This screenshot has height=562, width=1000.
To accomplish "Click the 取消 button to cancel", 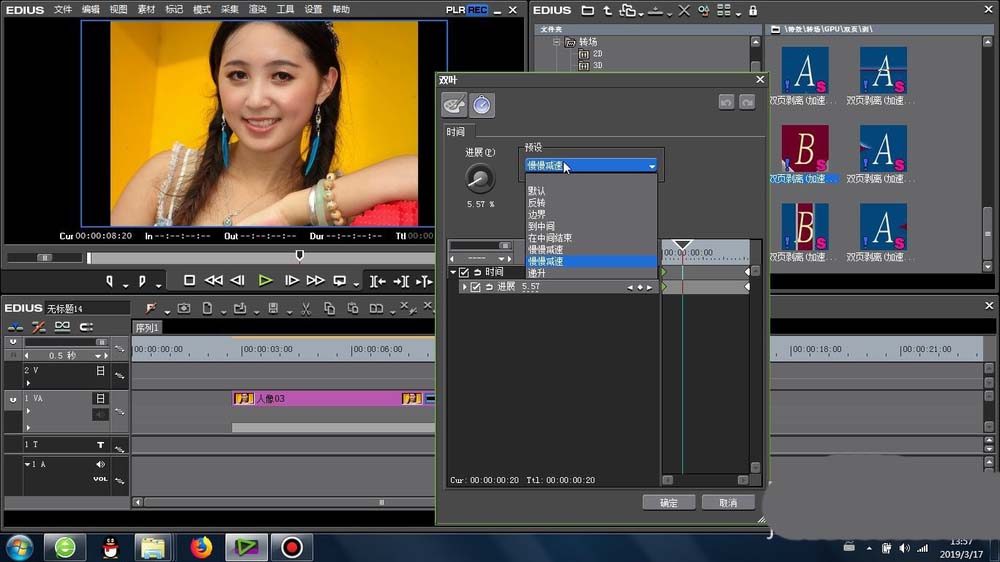I will coord(727,502).
